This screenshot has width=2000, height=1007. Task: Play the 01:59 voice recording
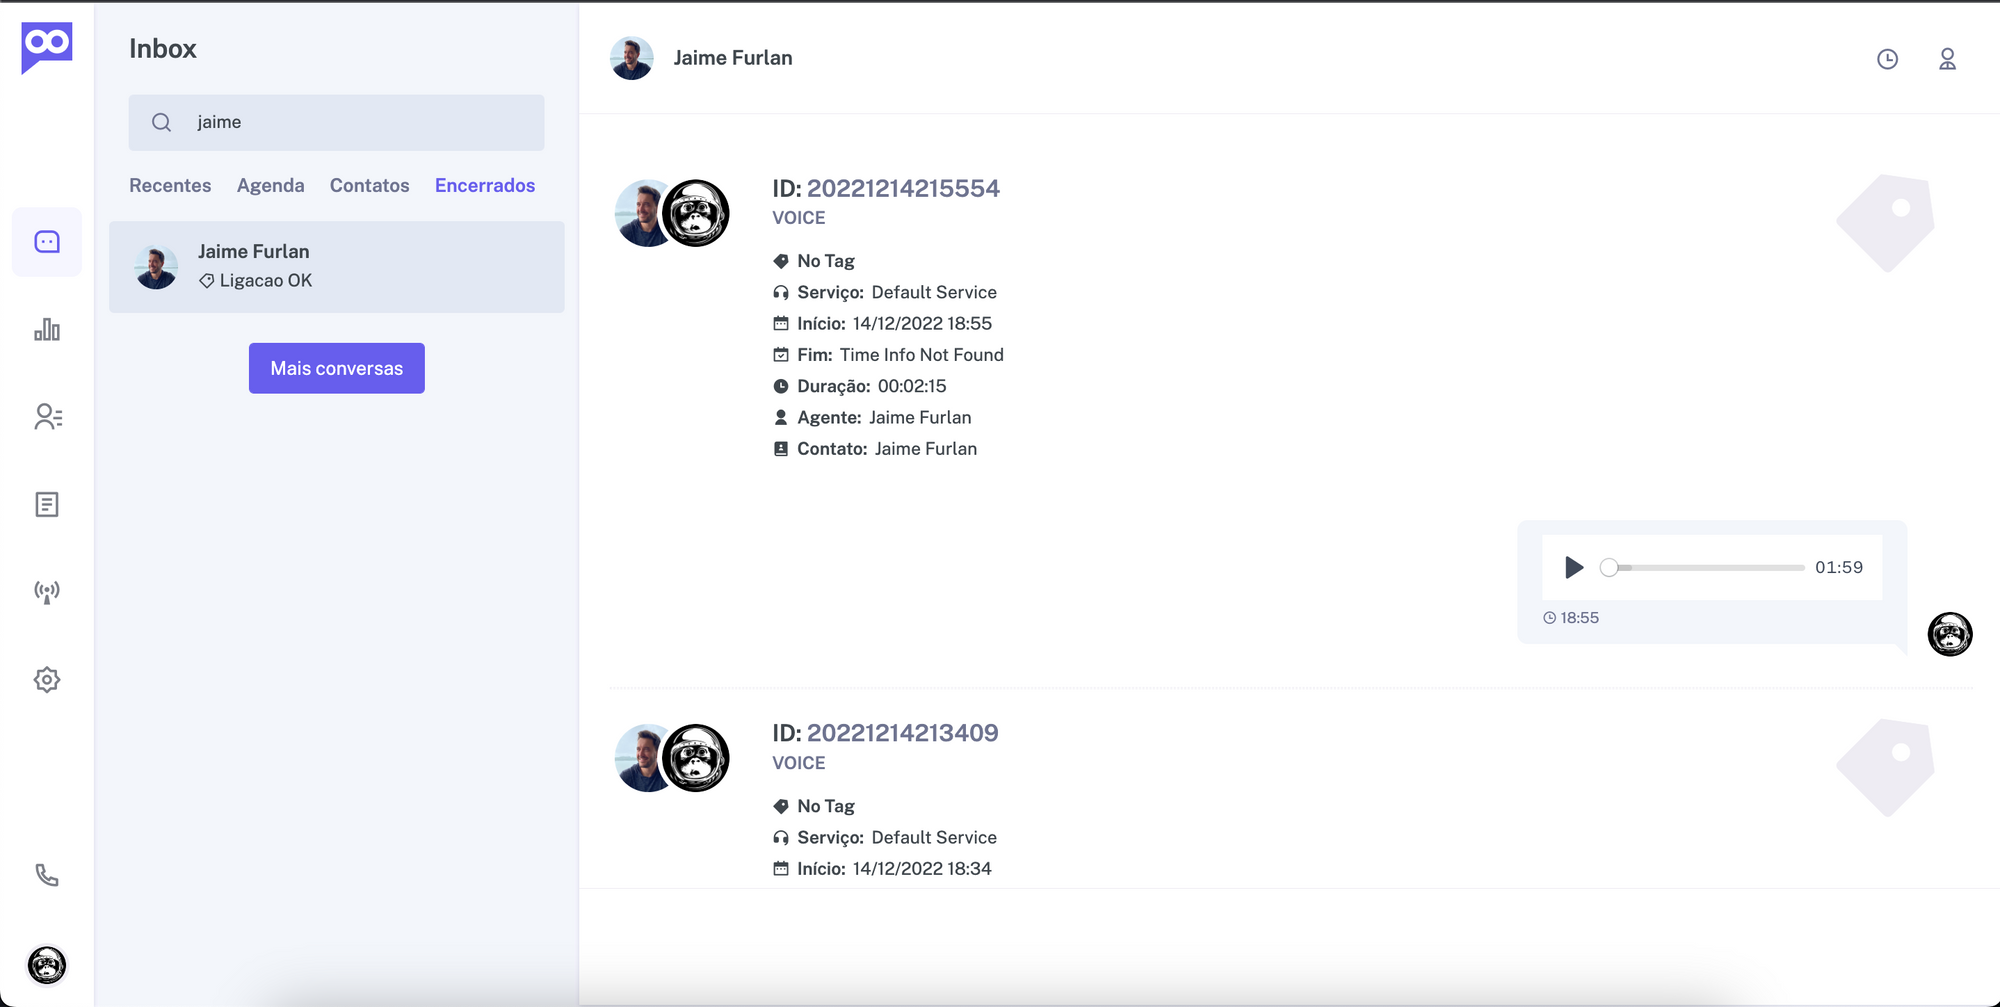tap(1573, 567)
